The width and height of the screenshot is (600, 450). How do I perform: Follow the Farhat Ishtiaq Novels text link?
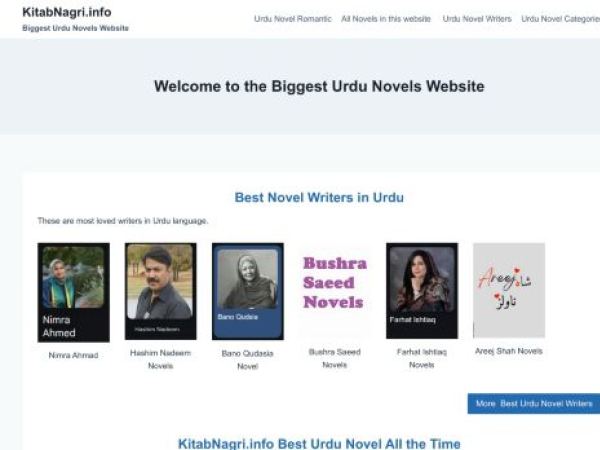coord(422,358)
